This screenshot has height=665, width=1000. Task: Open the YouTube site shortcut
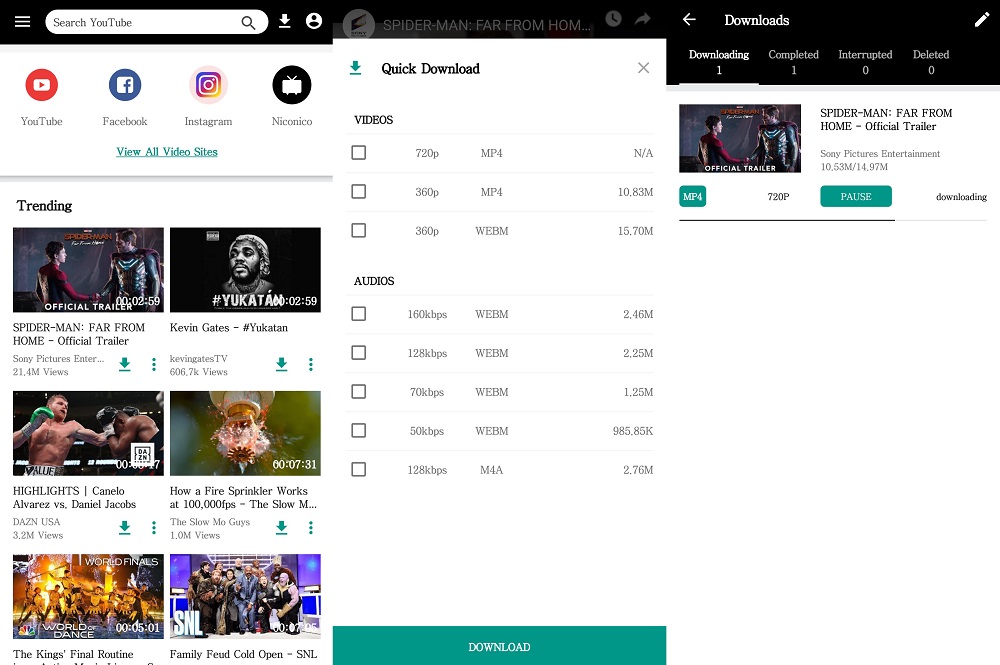tap(41, 85)
